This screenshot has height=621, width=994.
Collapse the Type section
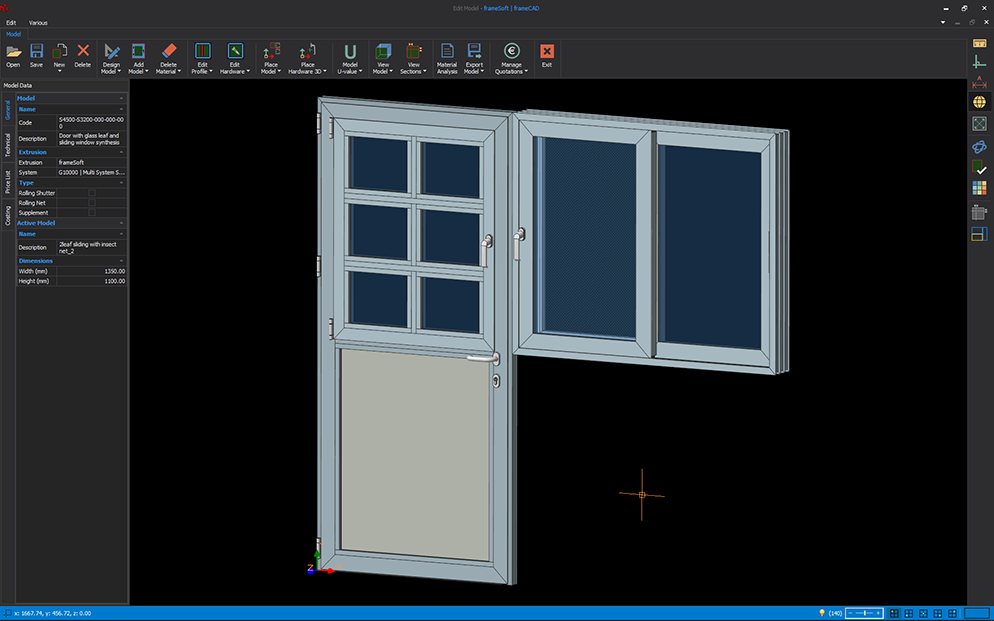click(x=121, y=182)
